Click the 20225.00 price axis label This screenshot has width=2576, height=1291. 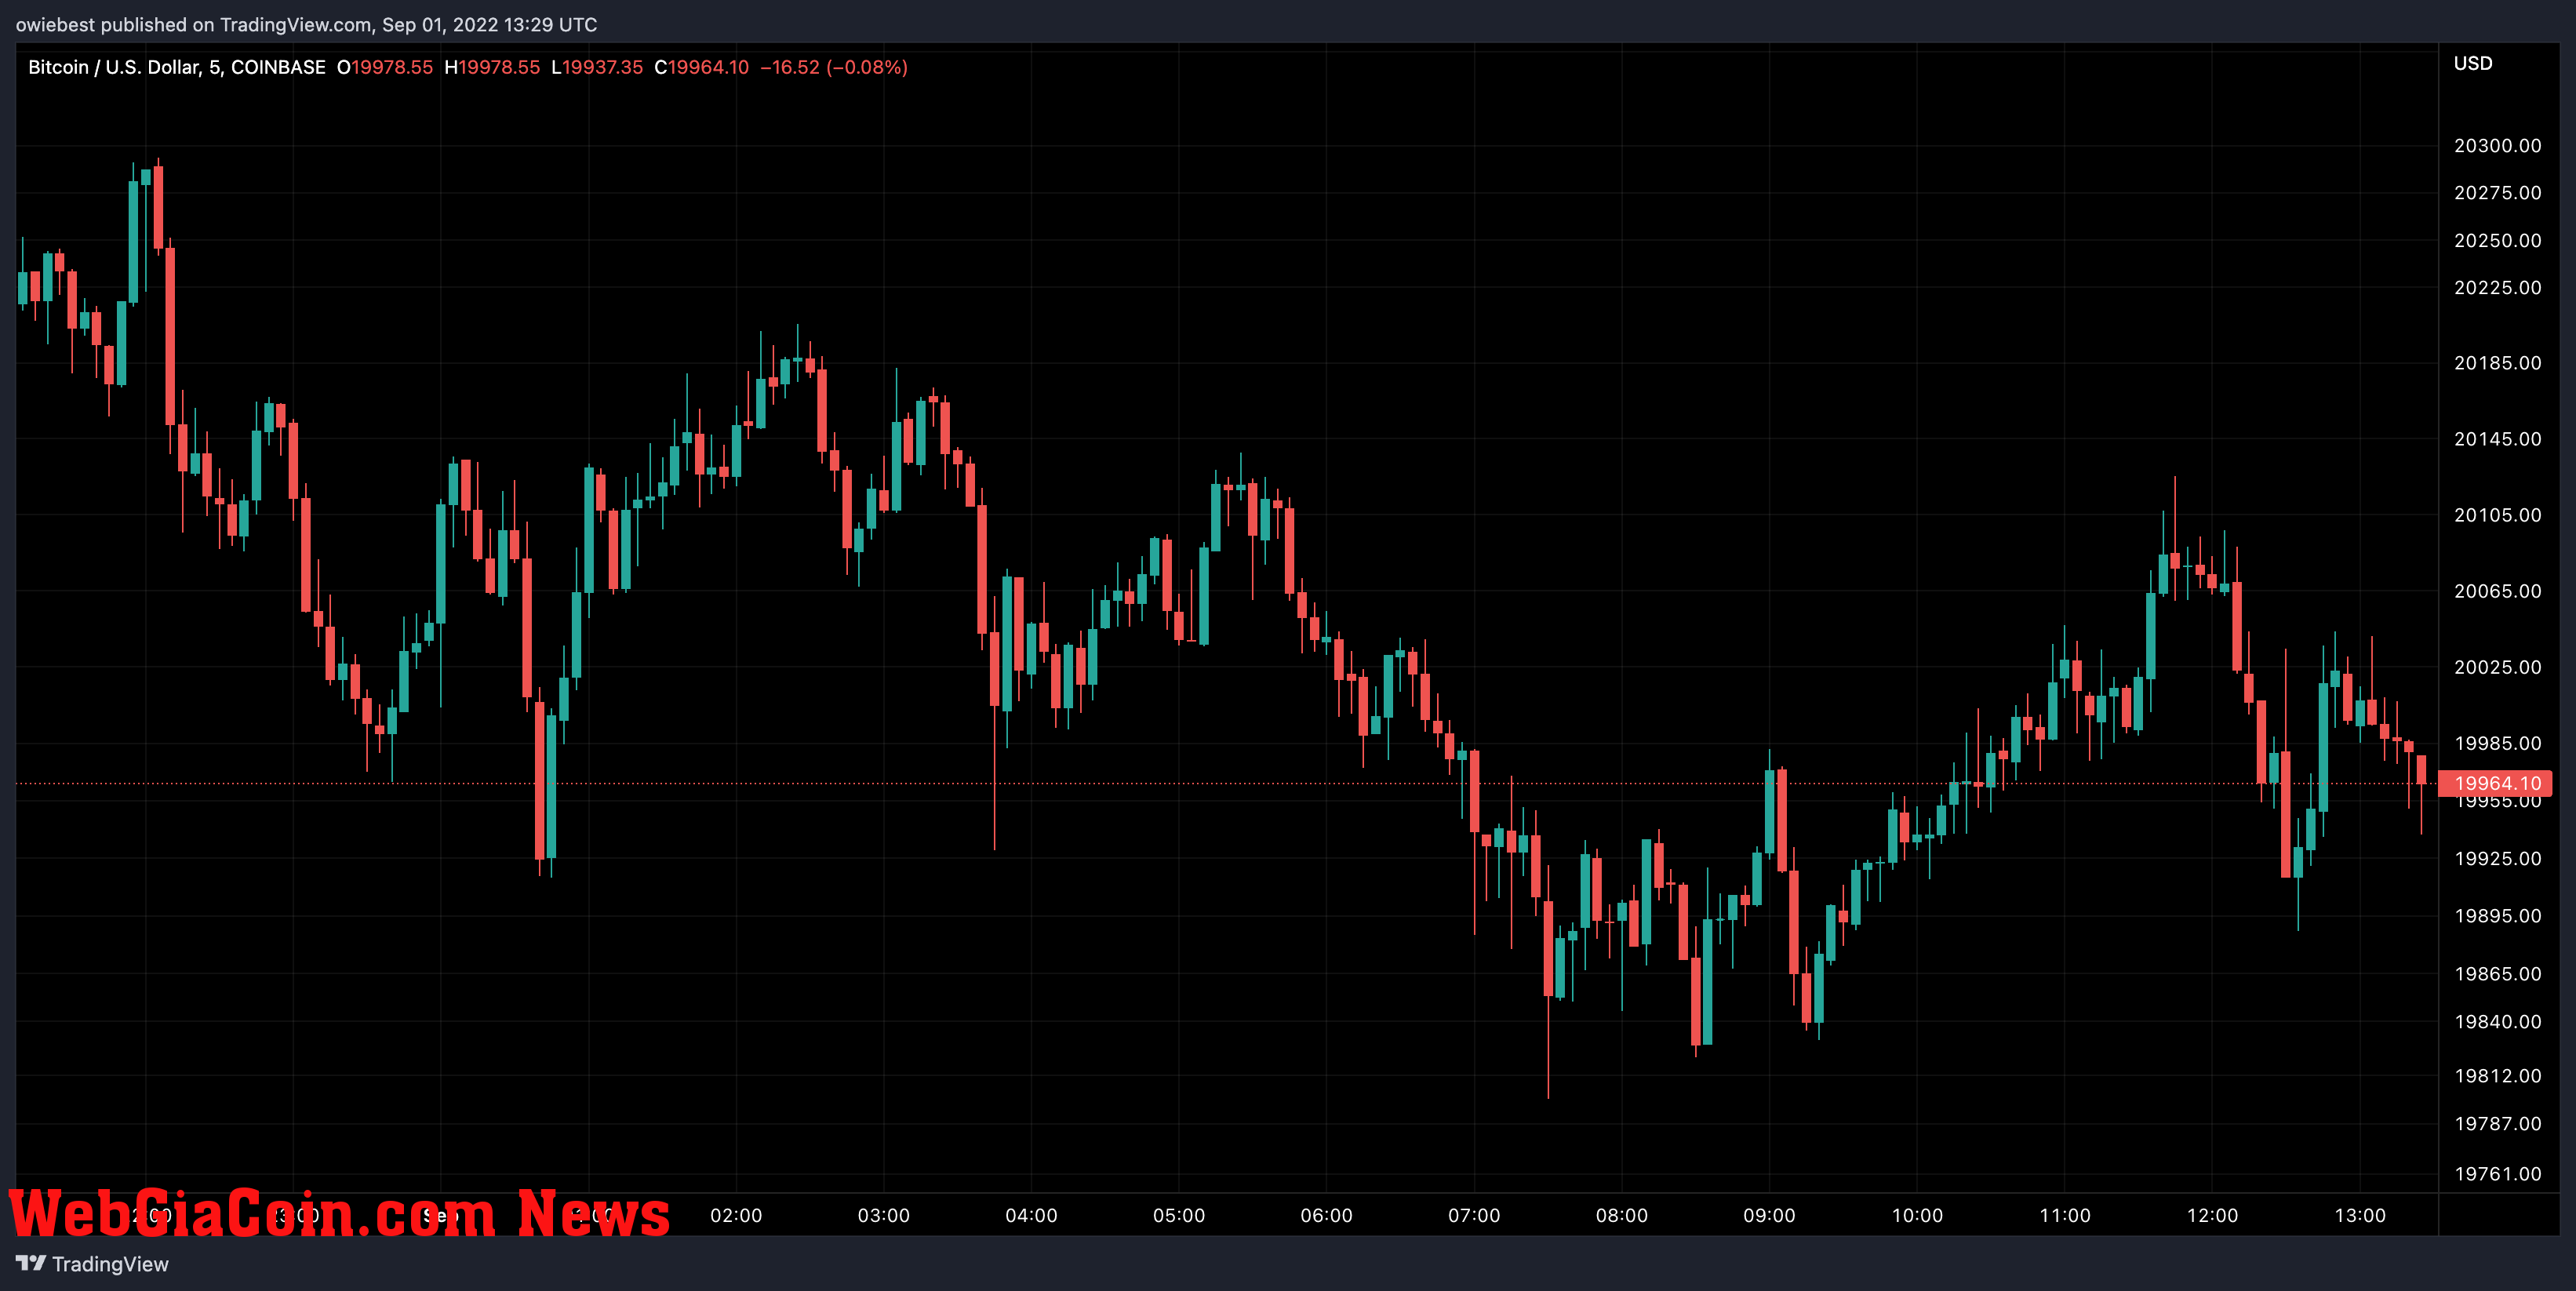pos(2497,288)
